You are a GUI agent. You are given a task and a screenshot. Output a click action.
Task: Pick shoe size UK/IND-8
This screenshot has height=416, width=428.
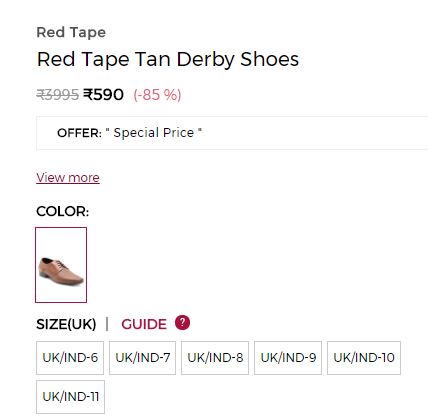[x=215, y=358]
